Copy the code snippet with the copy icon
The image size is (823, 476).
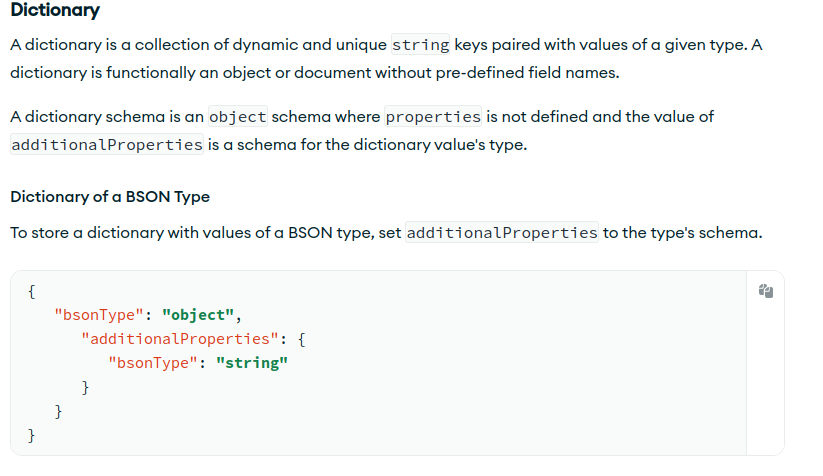click(x=765, y=291)
